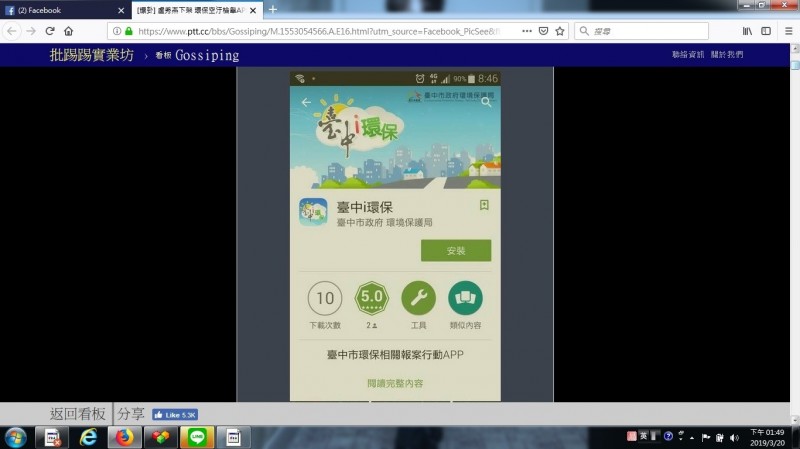Toggle the Firefox sidebar view
800x449 pixels.
pos(766,31)
